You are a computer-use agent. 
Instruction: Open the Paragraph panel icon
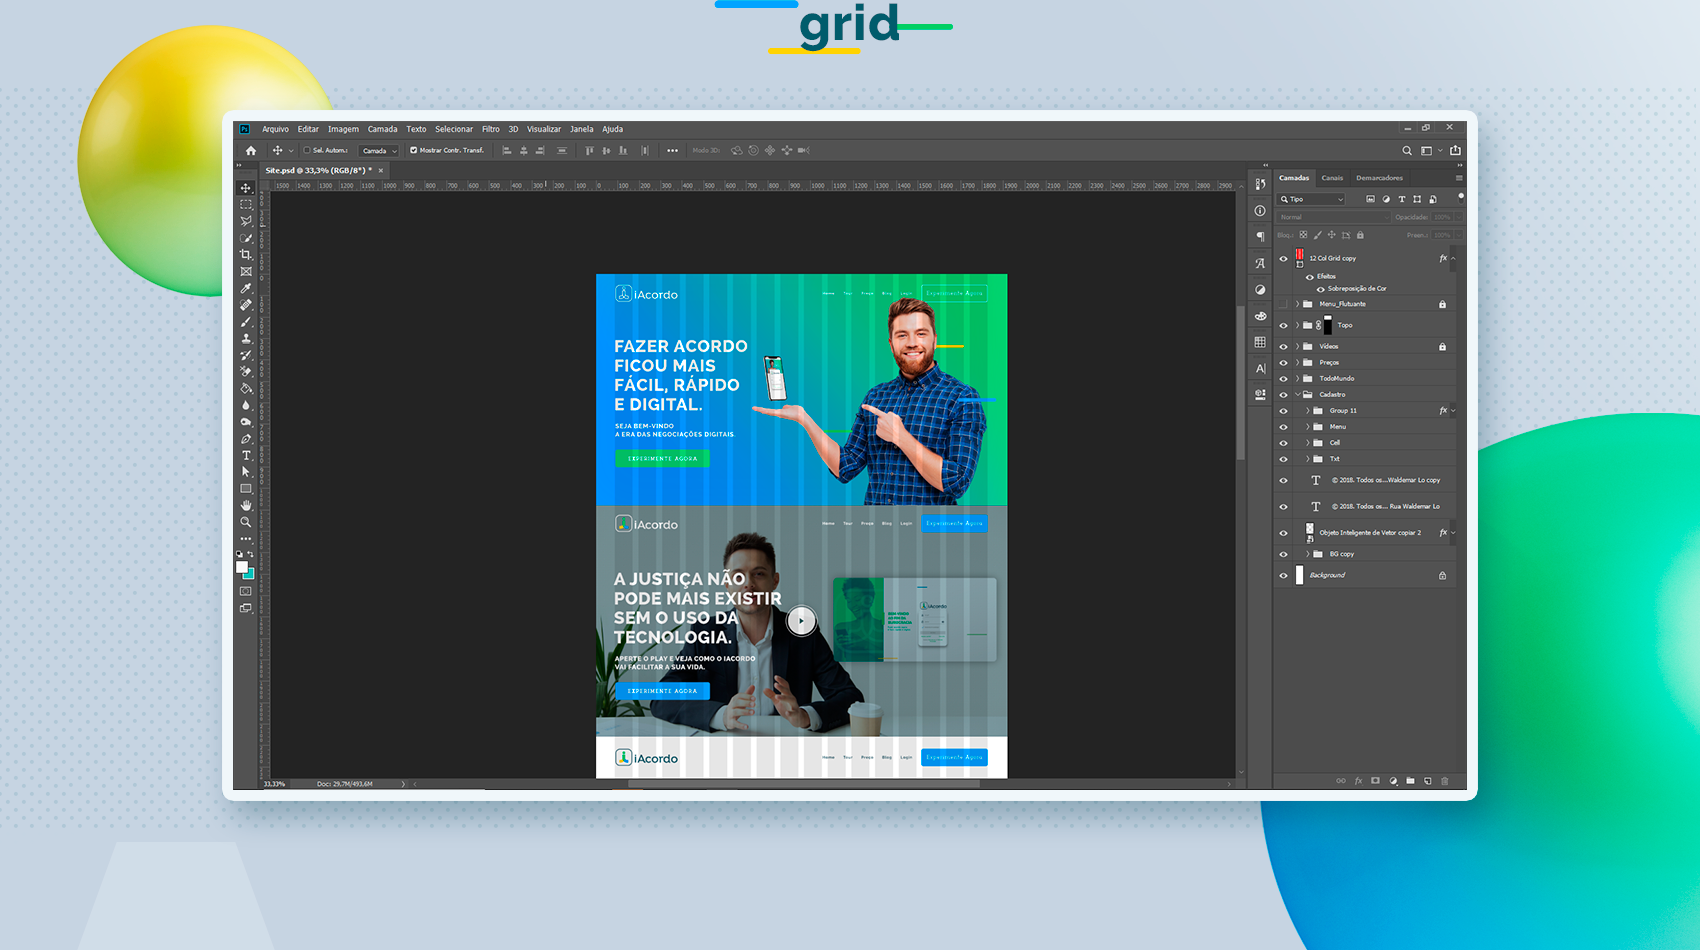[1260, 237]
